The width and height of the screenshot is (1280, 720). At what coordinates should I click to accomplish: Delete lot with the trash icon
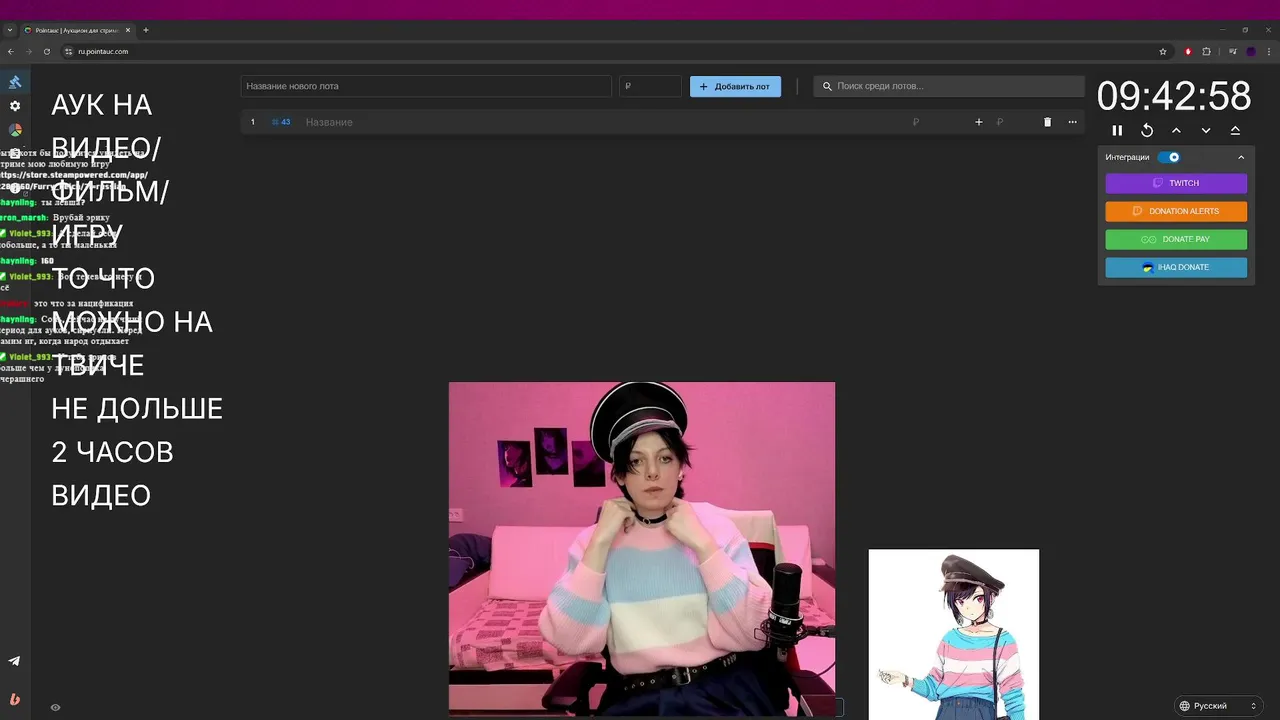[x=1047, y=122]
